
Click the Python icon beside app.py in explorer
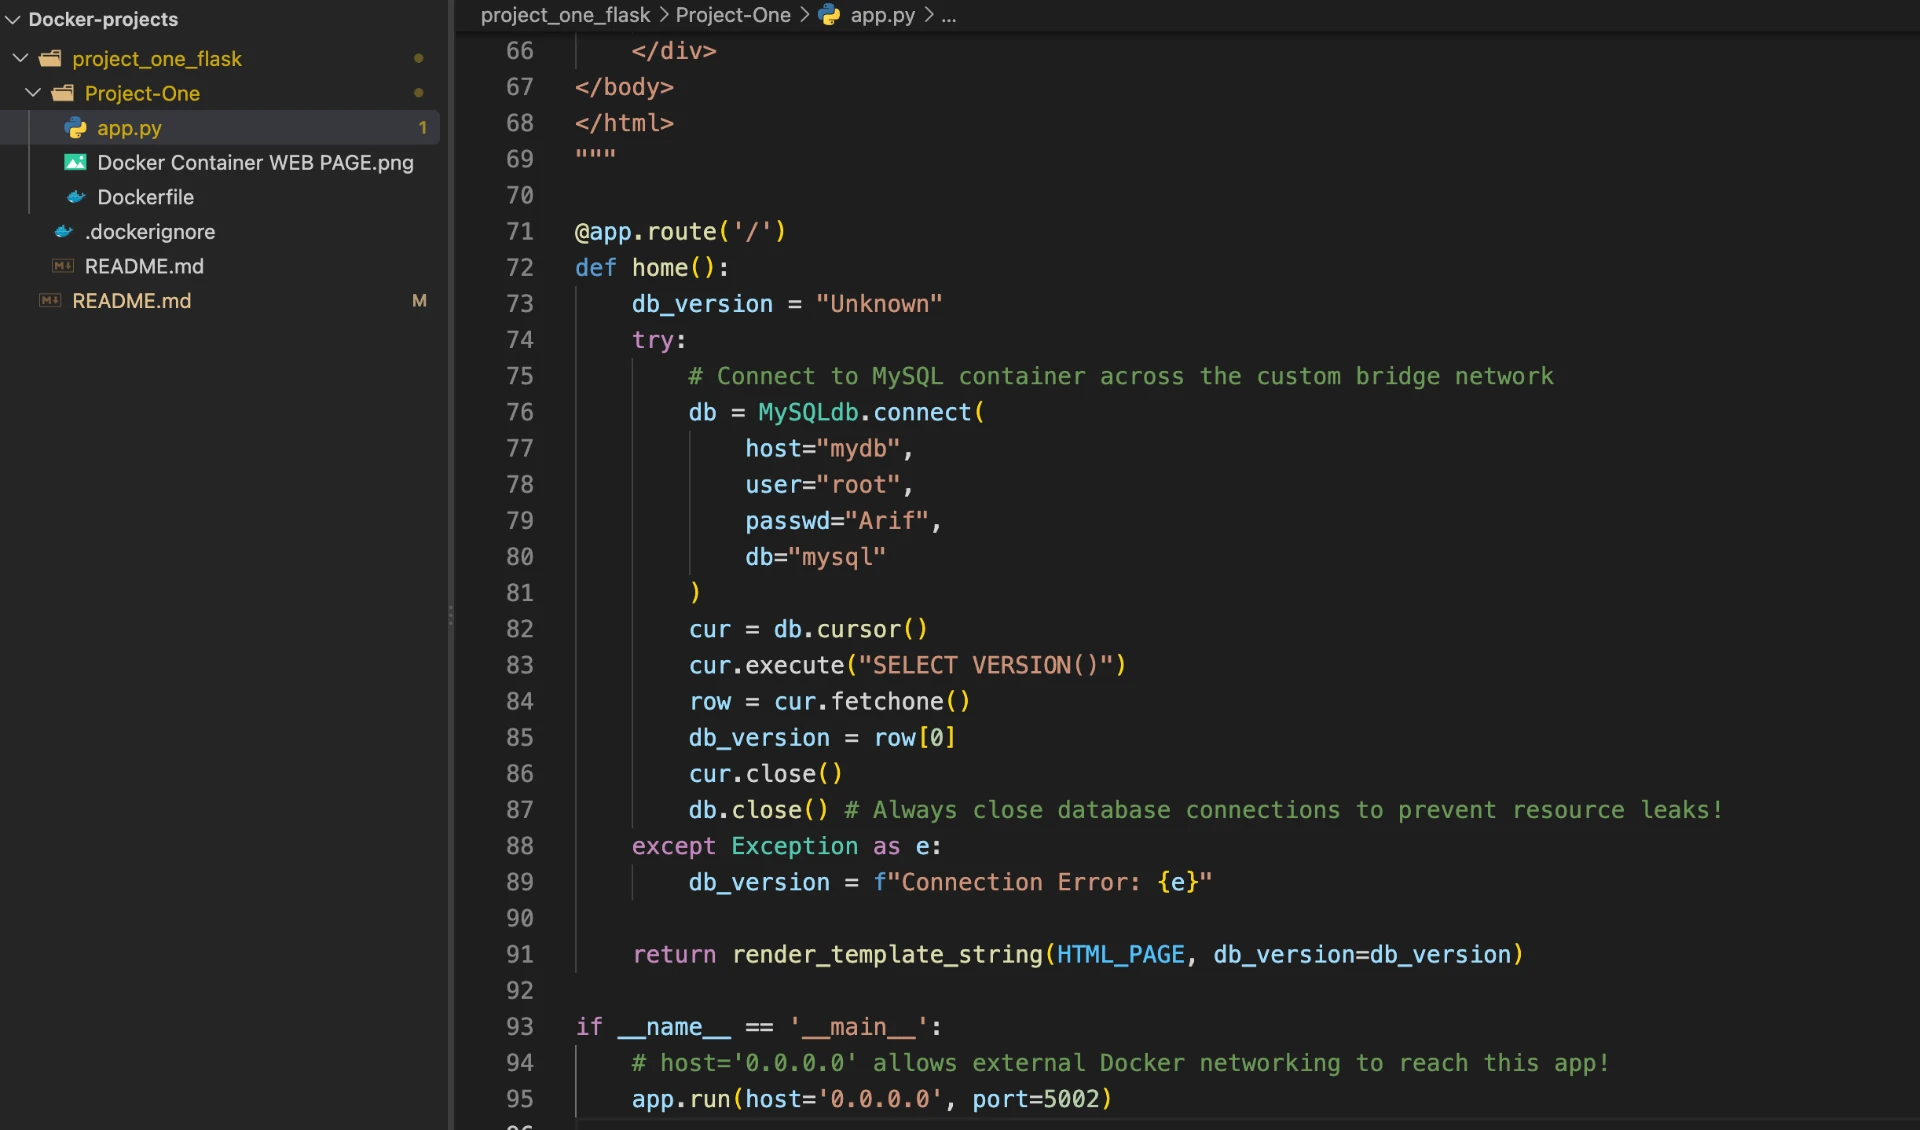pos(75,128)
